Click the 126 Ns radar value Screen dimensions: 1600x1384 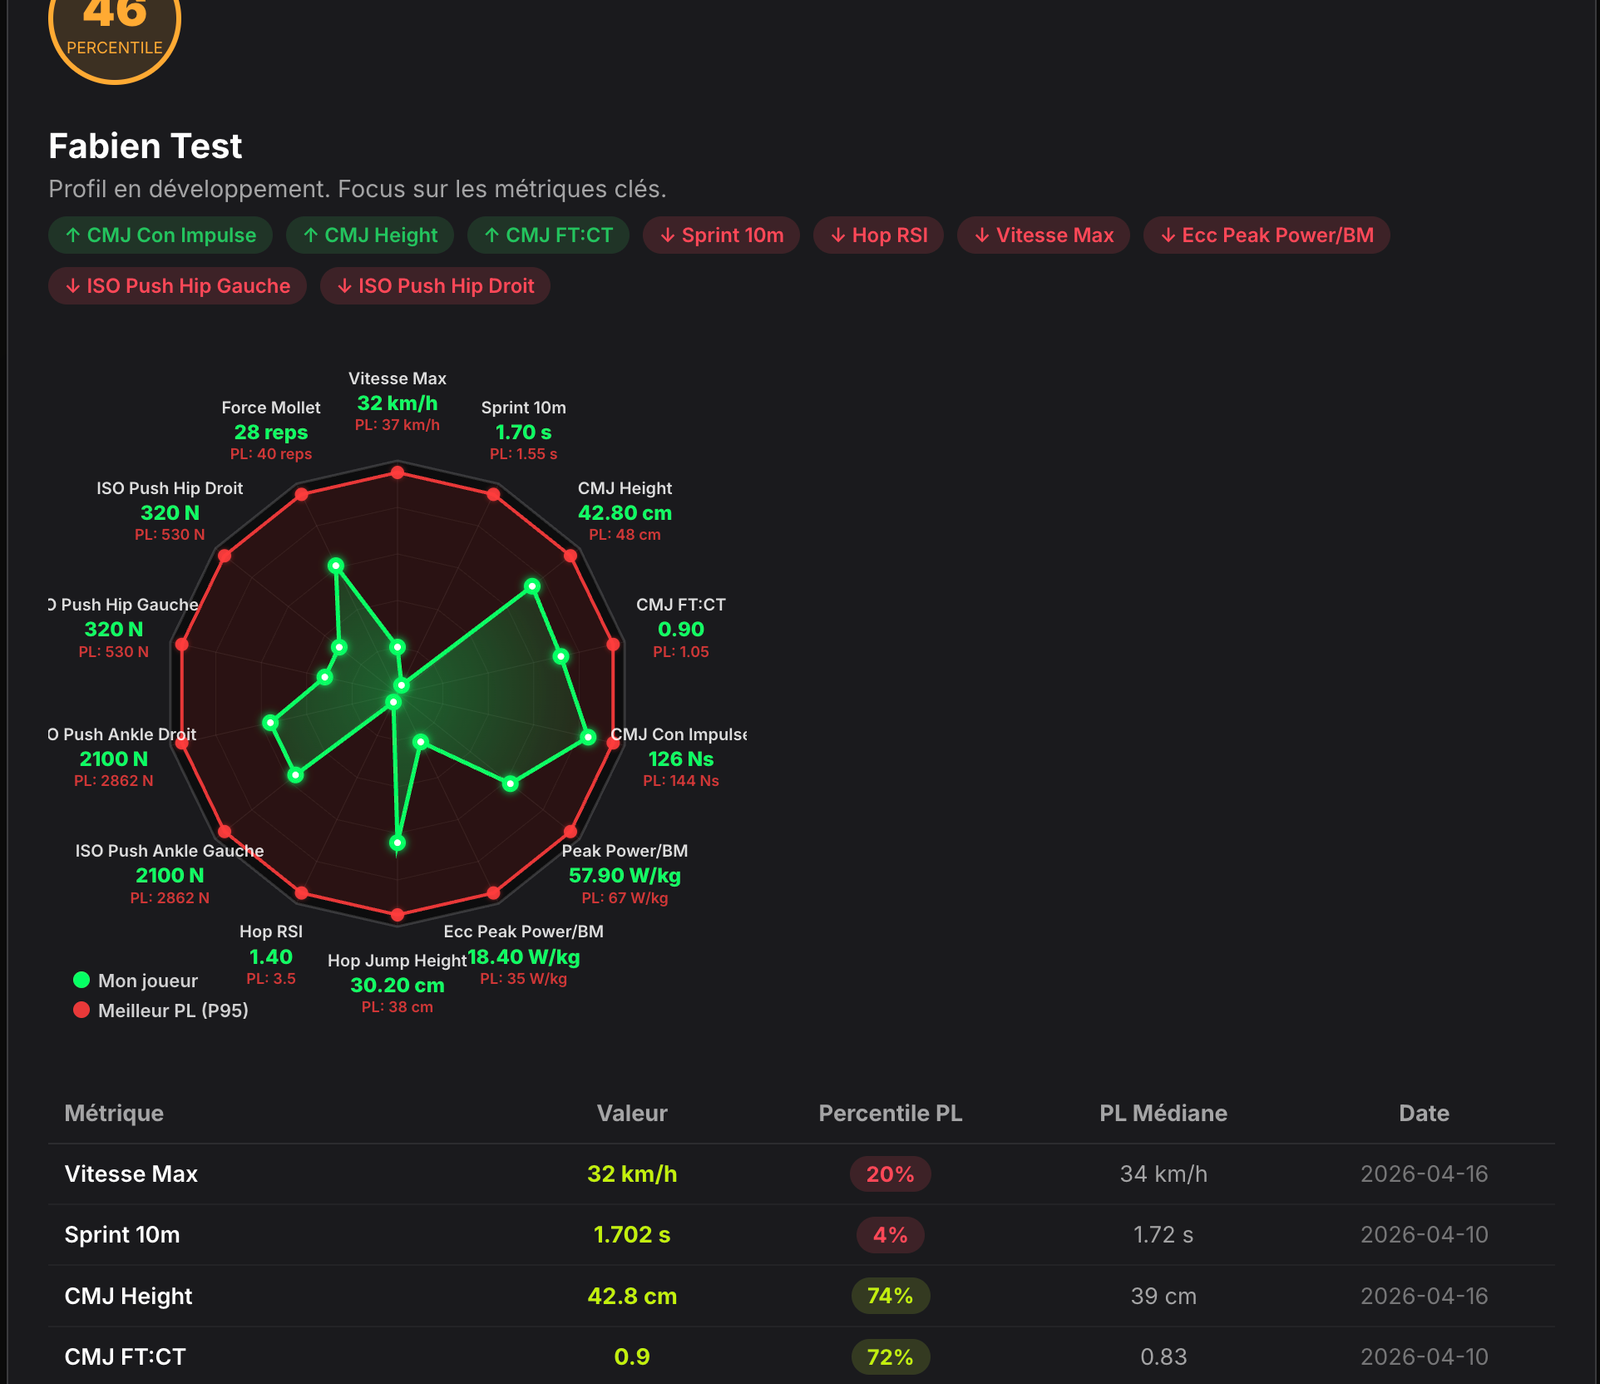tap(681, 759)
